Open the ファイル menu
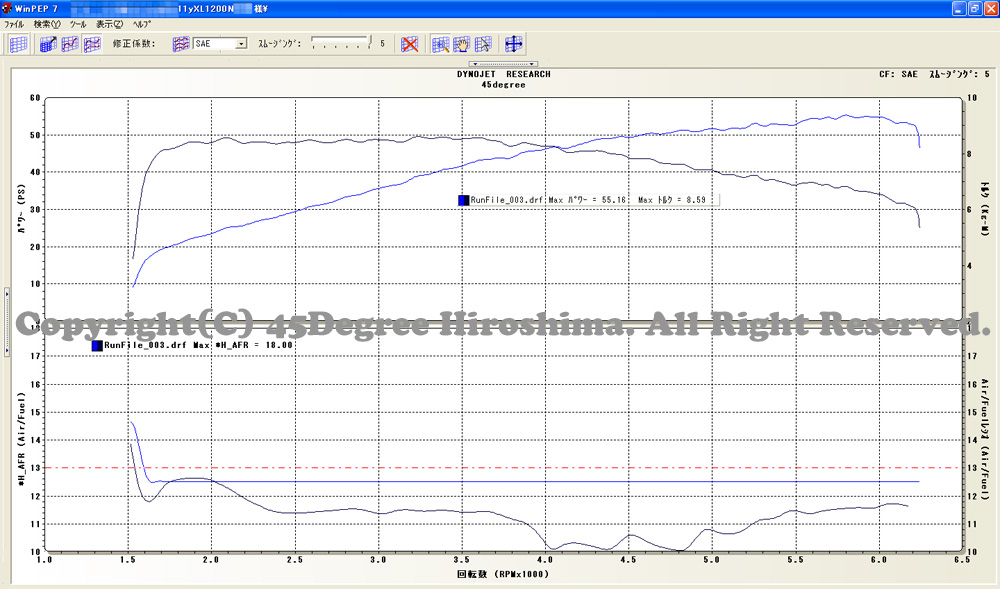The height and width of the screenshot is (589, 1000). click(15, 23)
